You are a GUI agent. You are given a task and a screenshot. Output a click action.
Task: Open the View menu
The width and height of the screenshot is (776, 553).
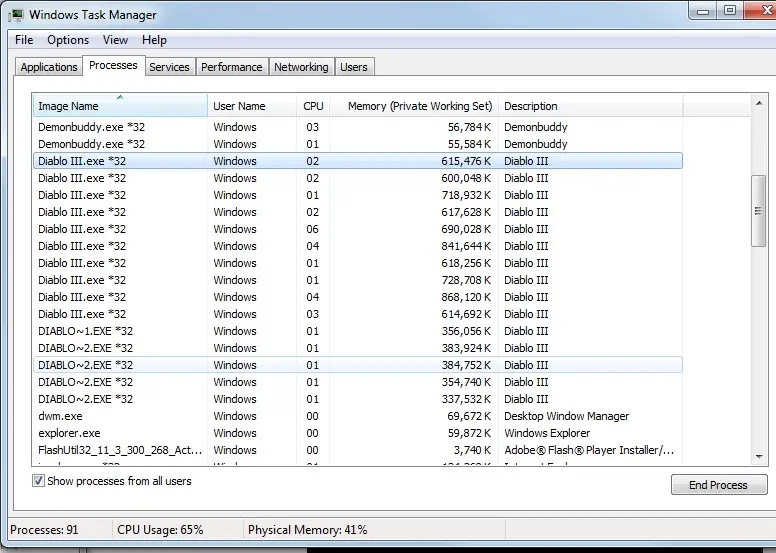(115, 40)
